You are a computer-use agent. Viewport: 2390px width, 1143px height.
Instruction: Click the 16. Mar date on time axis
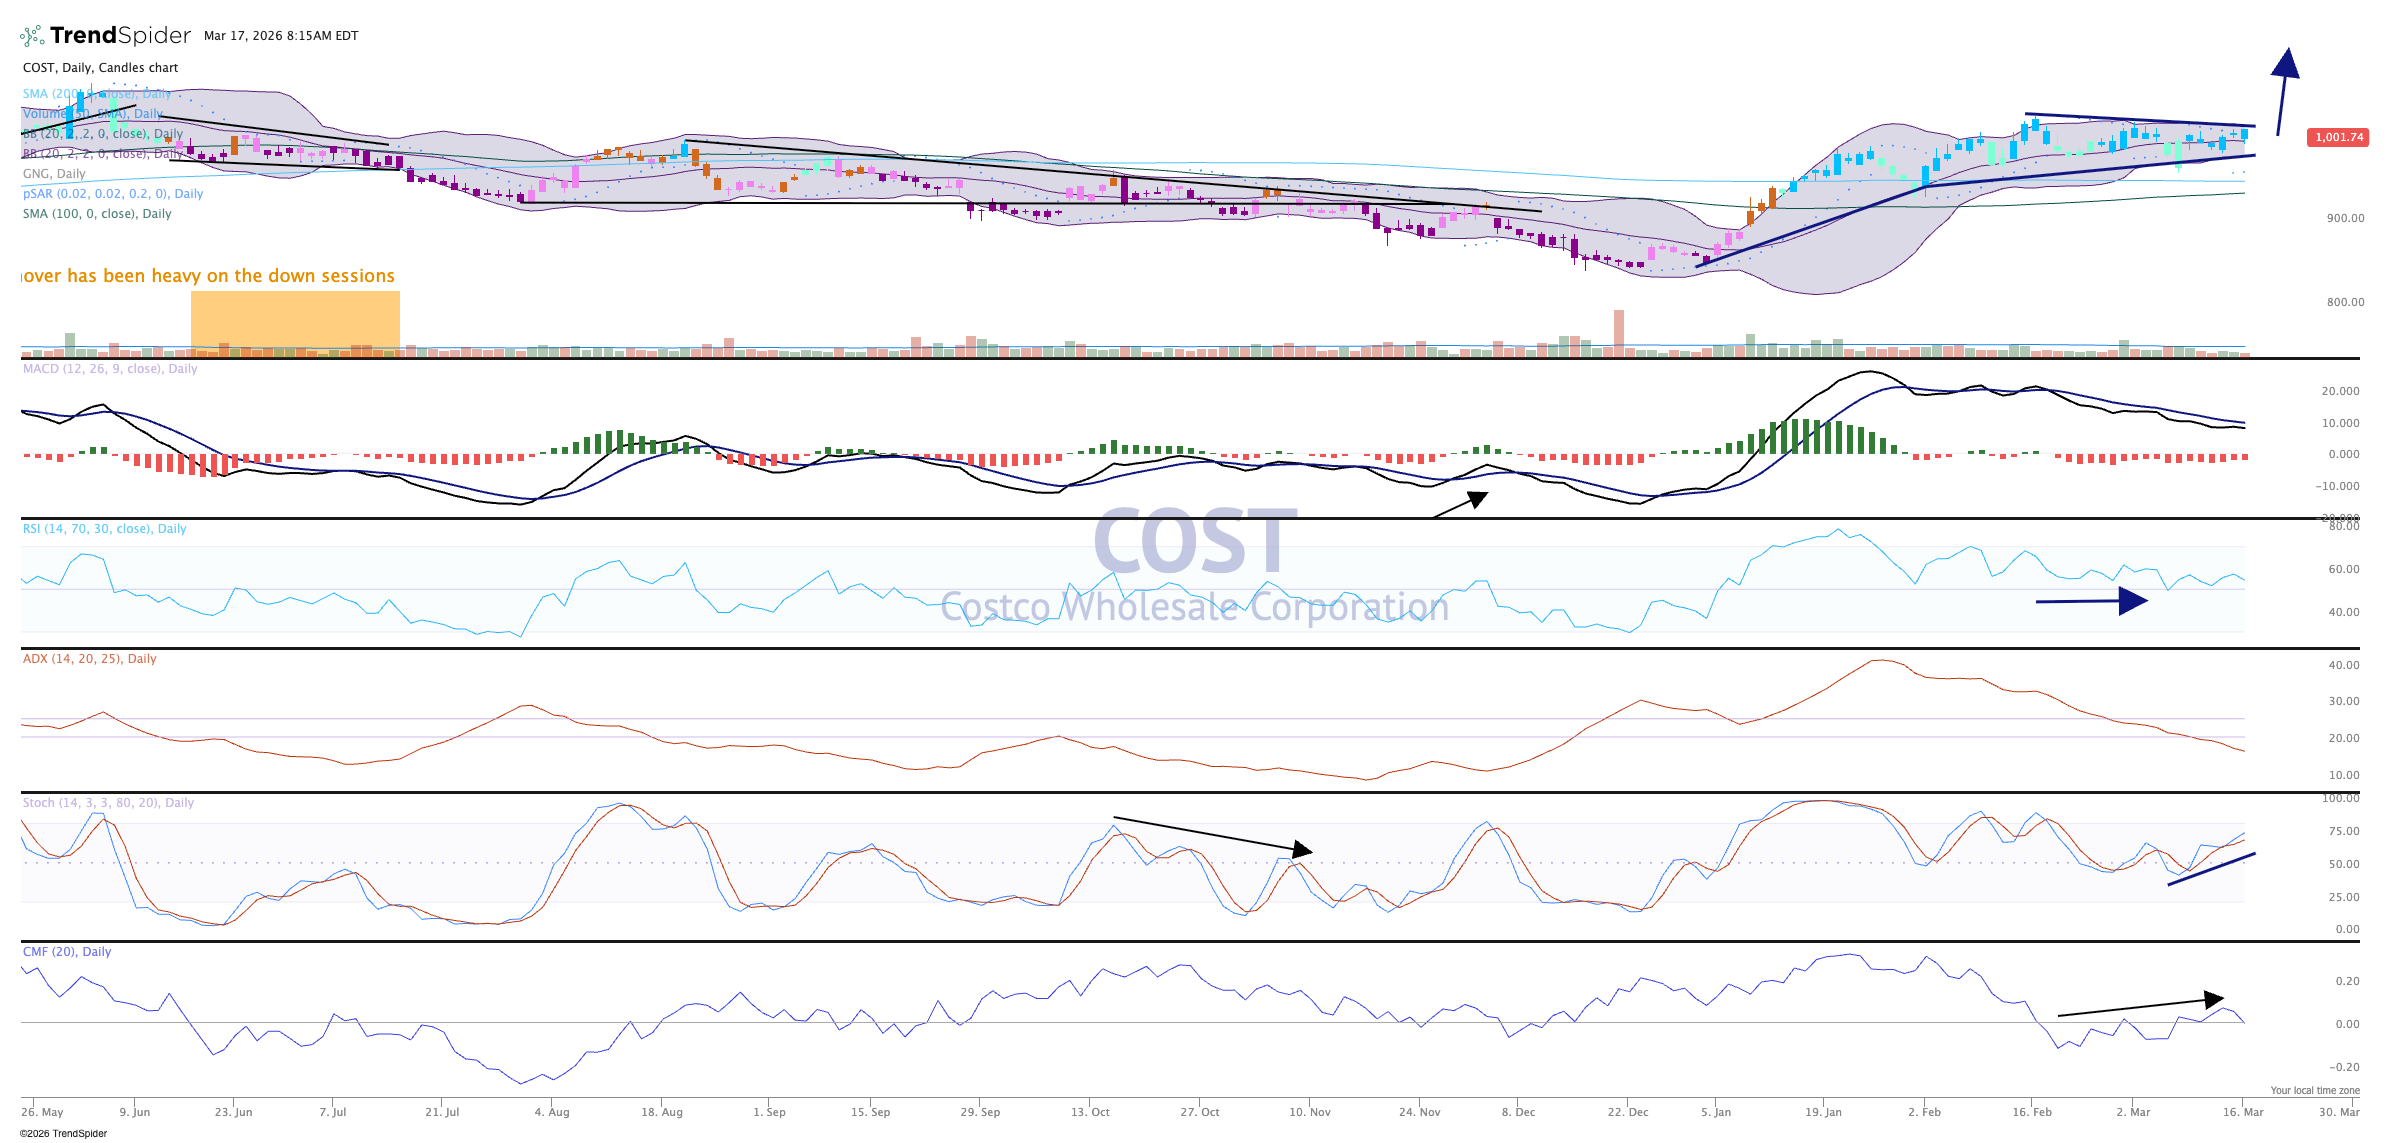(x=2243, y=1112)
